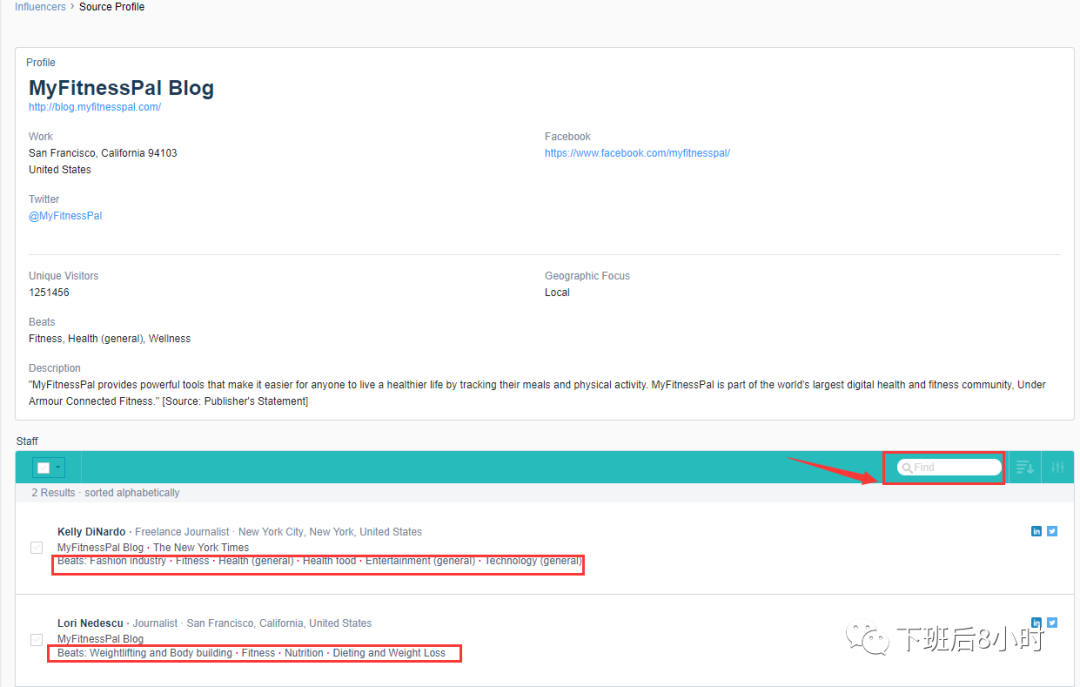Tick the checkbox beside Lori Nedescu

coord(37,639)
